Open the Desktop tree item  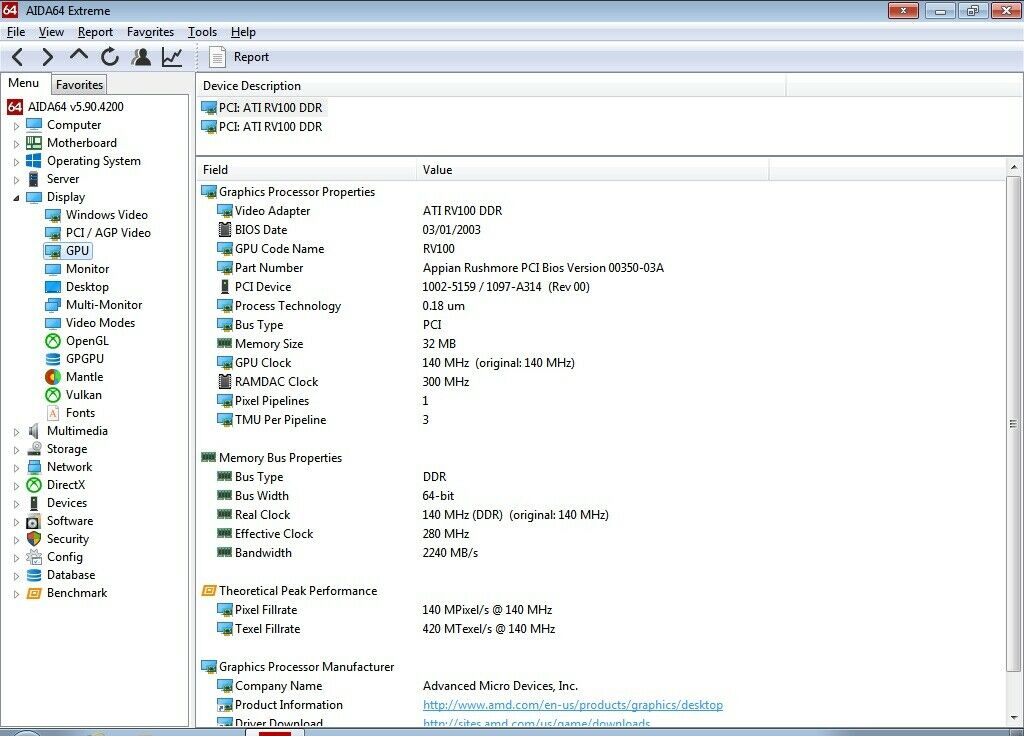[87, 287]
